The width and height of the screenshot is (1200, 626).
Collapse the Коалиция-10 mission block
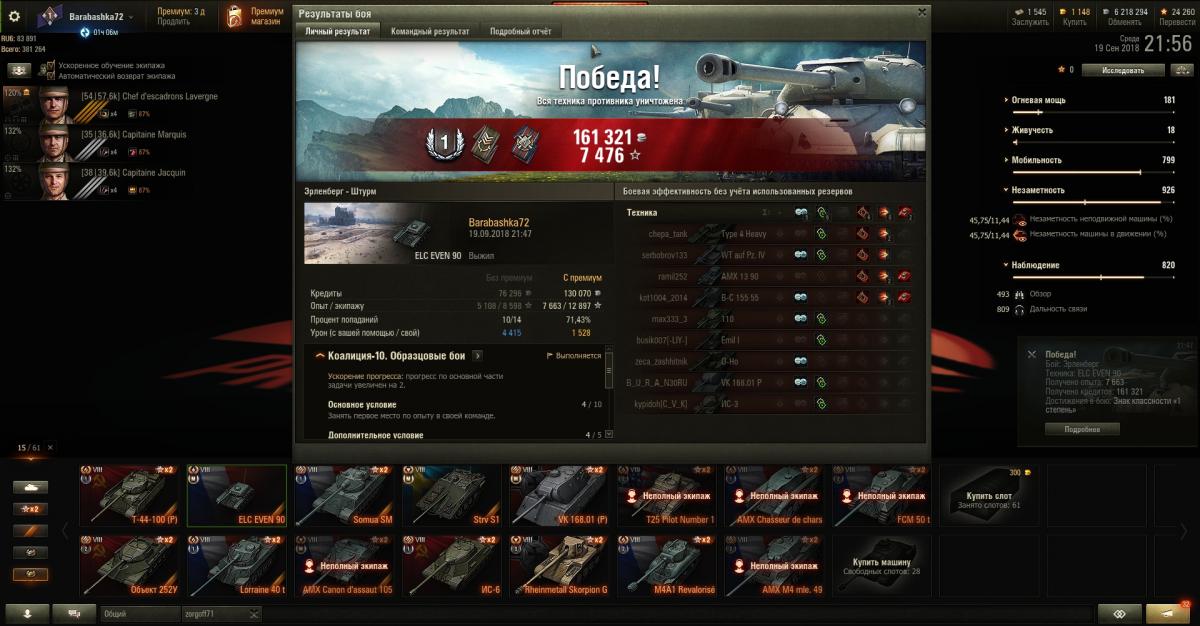(x=320, y=355)
